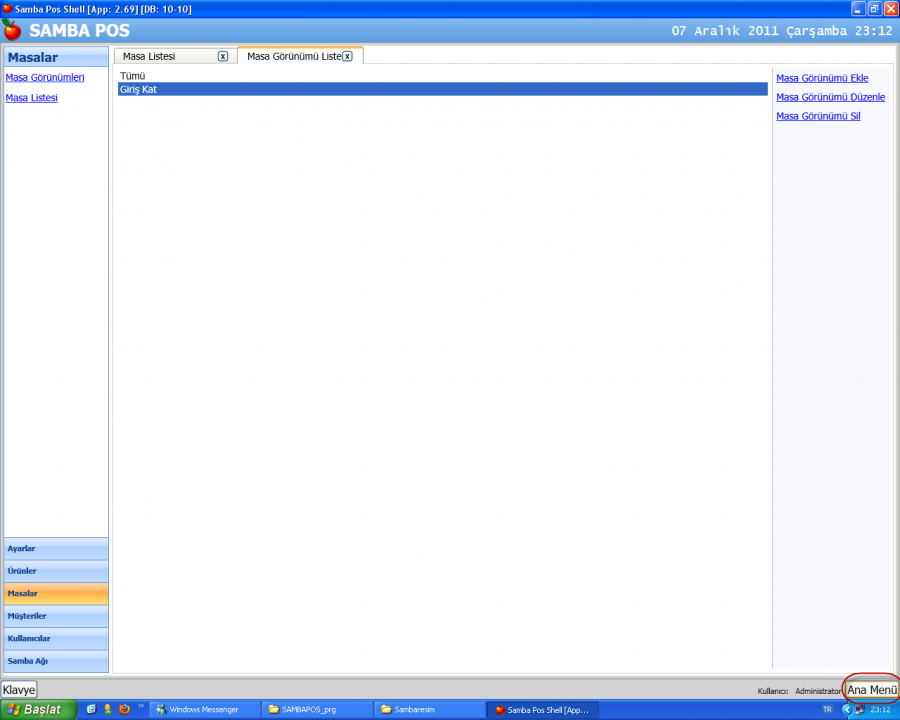This screenshot has height=720, width=900.
Task: Open the Ayarlar section
Action: pos(56,548)
